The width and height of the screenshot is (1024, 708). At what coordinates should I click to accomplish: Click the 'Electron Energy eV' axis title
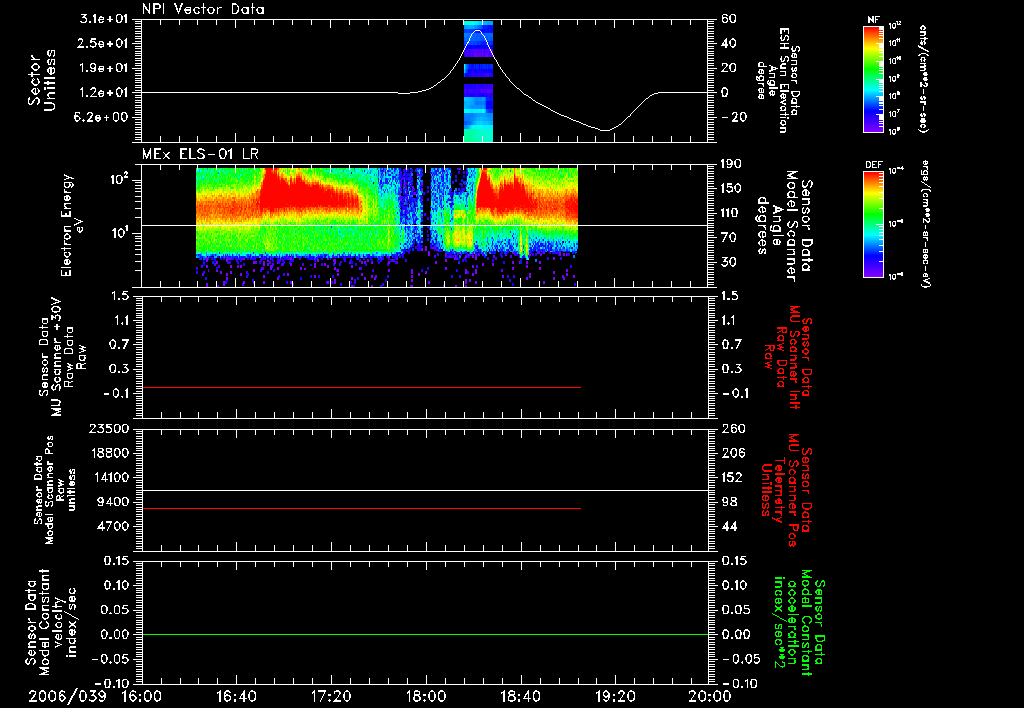73,225
